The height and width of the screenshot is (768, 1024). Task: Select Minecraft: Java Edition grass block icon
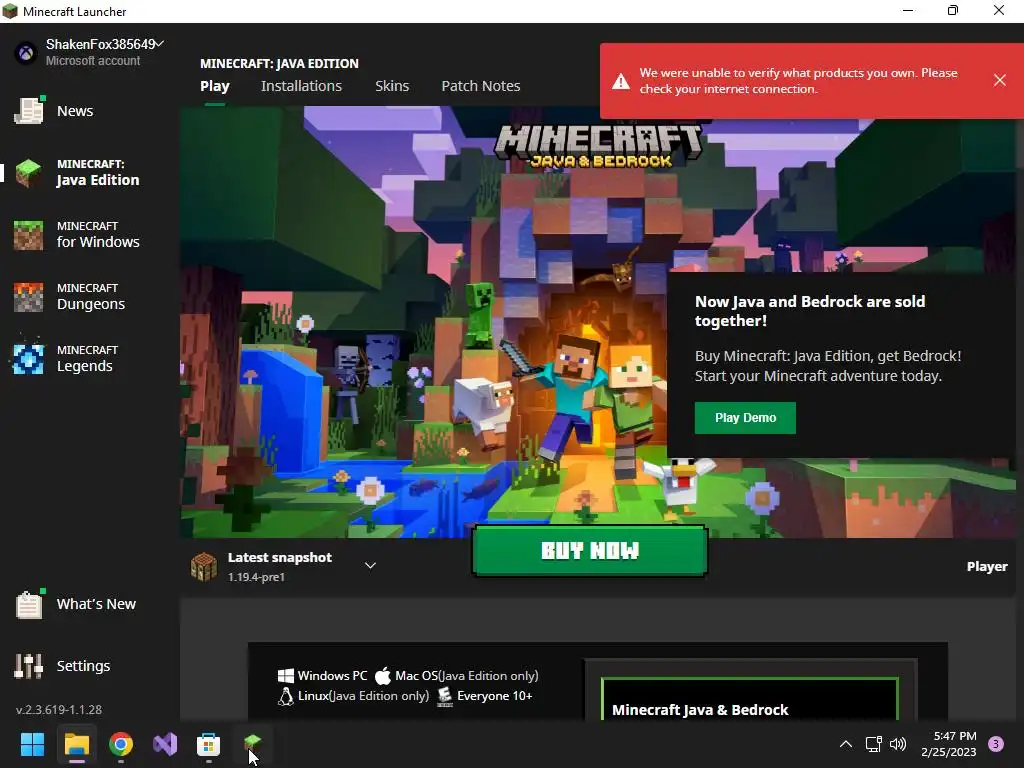click(x=29, y=172)
